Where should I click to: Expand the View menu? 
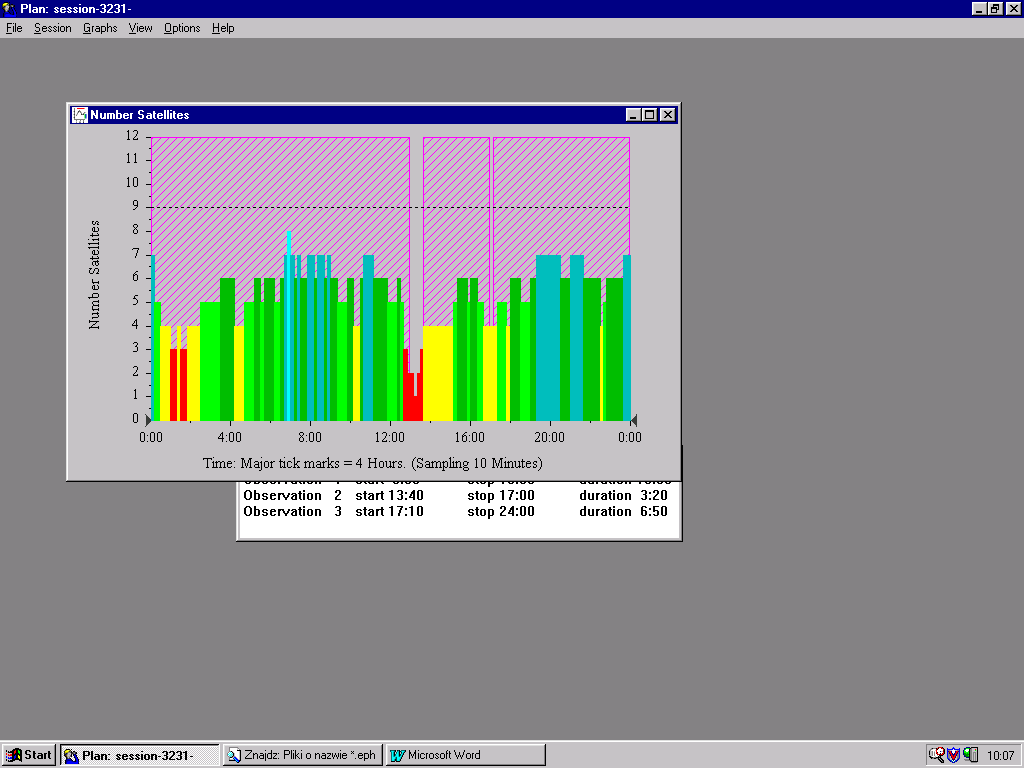(140, 28)
